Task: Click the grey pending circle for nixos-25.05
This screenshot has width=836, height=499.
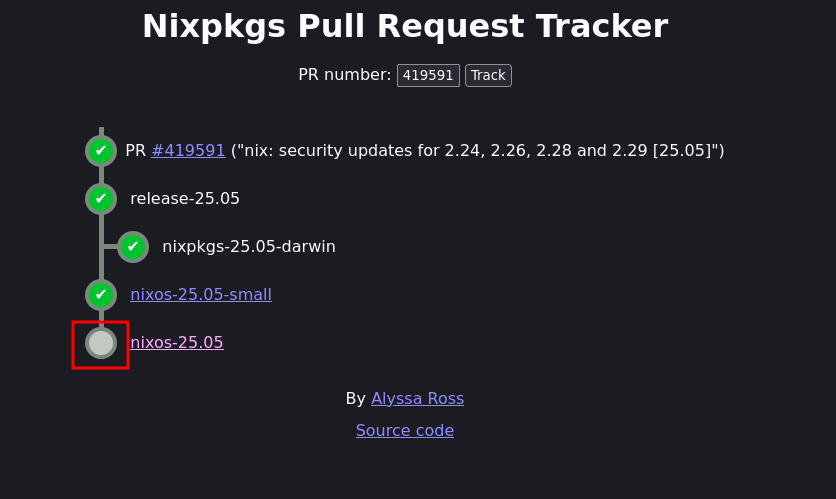Action: coord(101,343)
